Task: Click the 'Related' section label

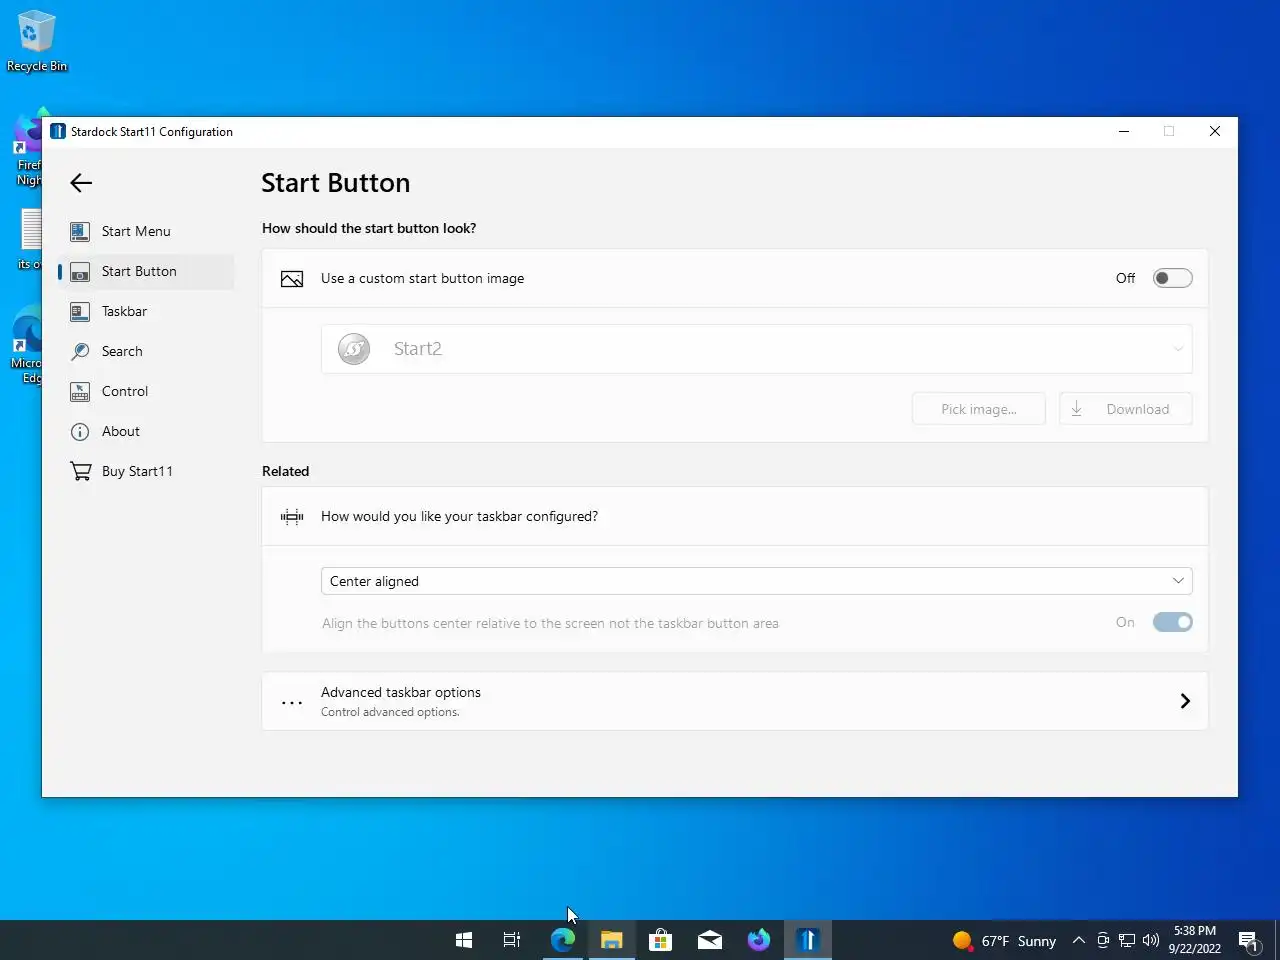Action: 285,471
